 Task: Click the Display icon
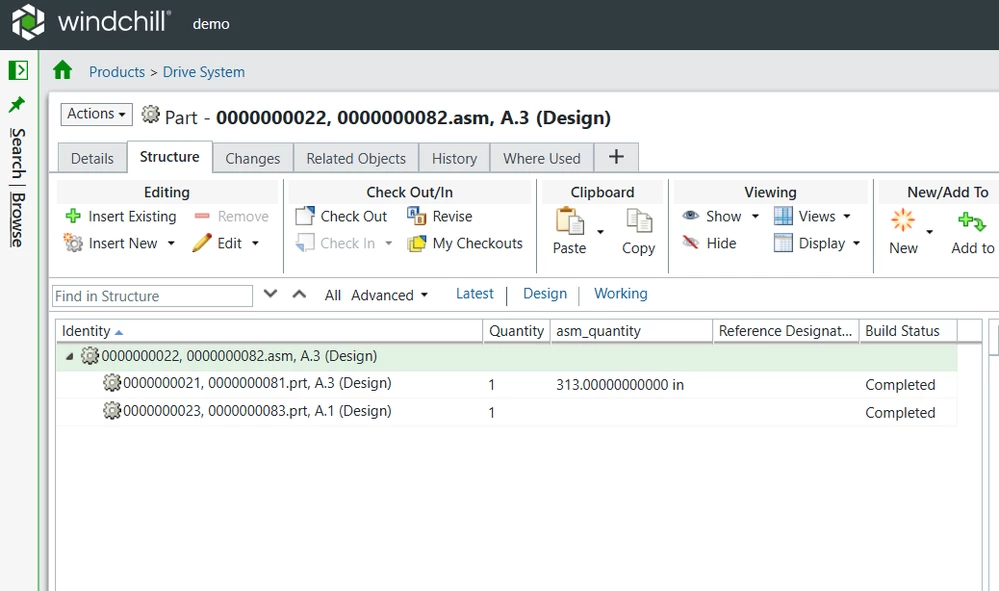(x=783, y=243)
